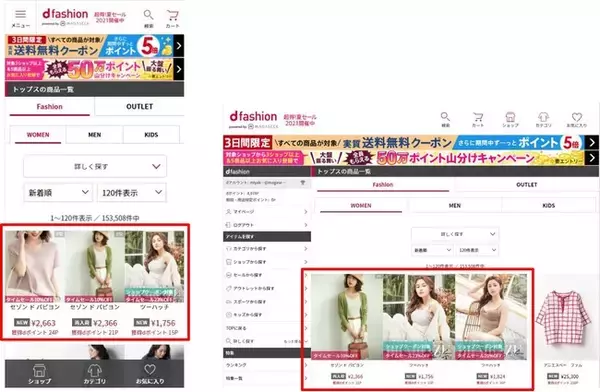
Task: Switch to the KIDS tab in the mobile view
Action: tap(151, 135)
